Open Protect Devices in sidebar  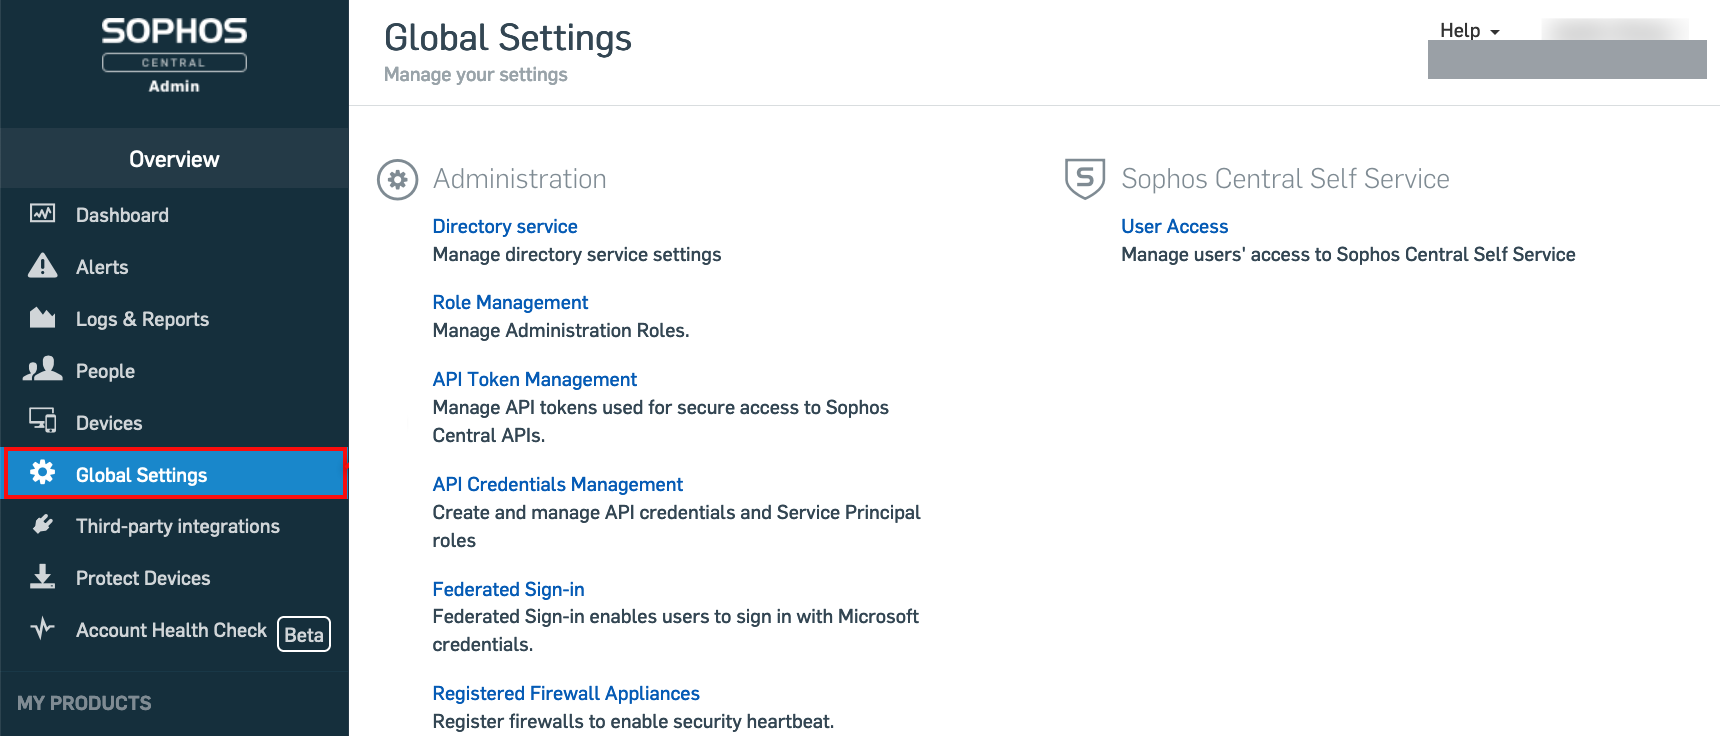(x=174, y=578)
